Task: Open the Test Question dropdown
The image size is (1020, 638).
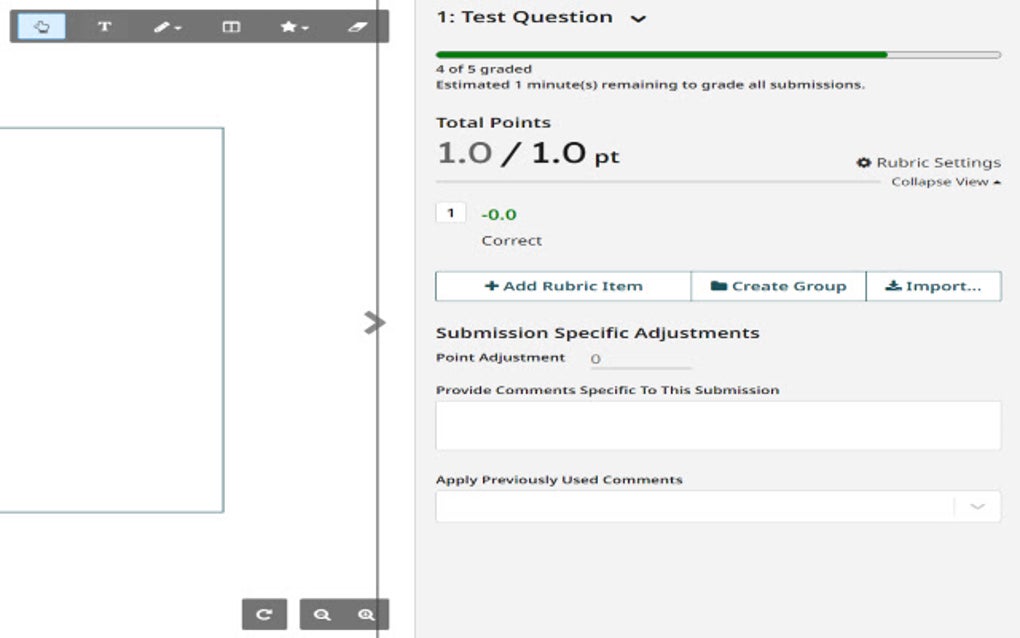Action: pyautogui.click(x=637, y=17)
